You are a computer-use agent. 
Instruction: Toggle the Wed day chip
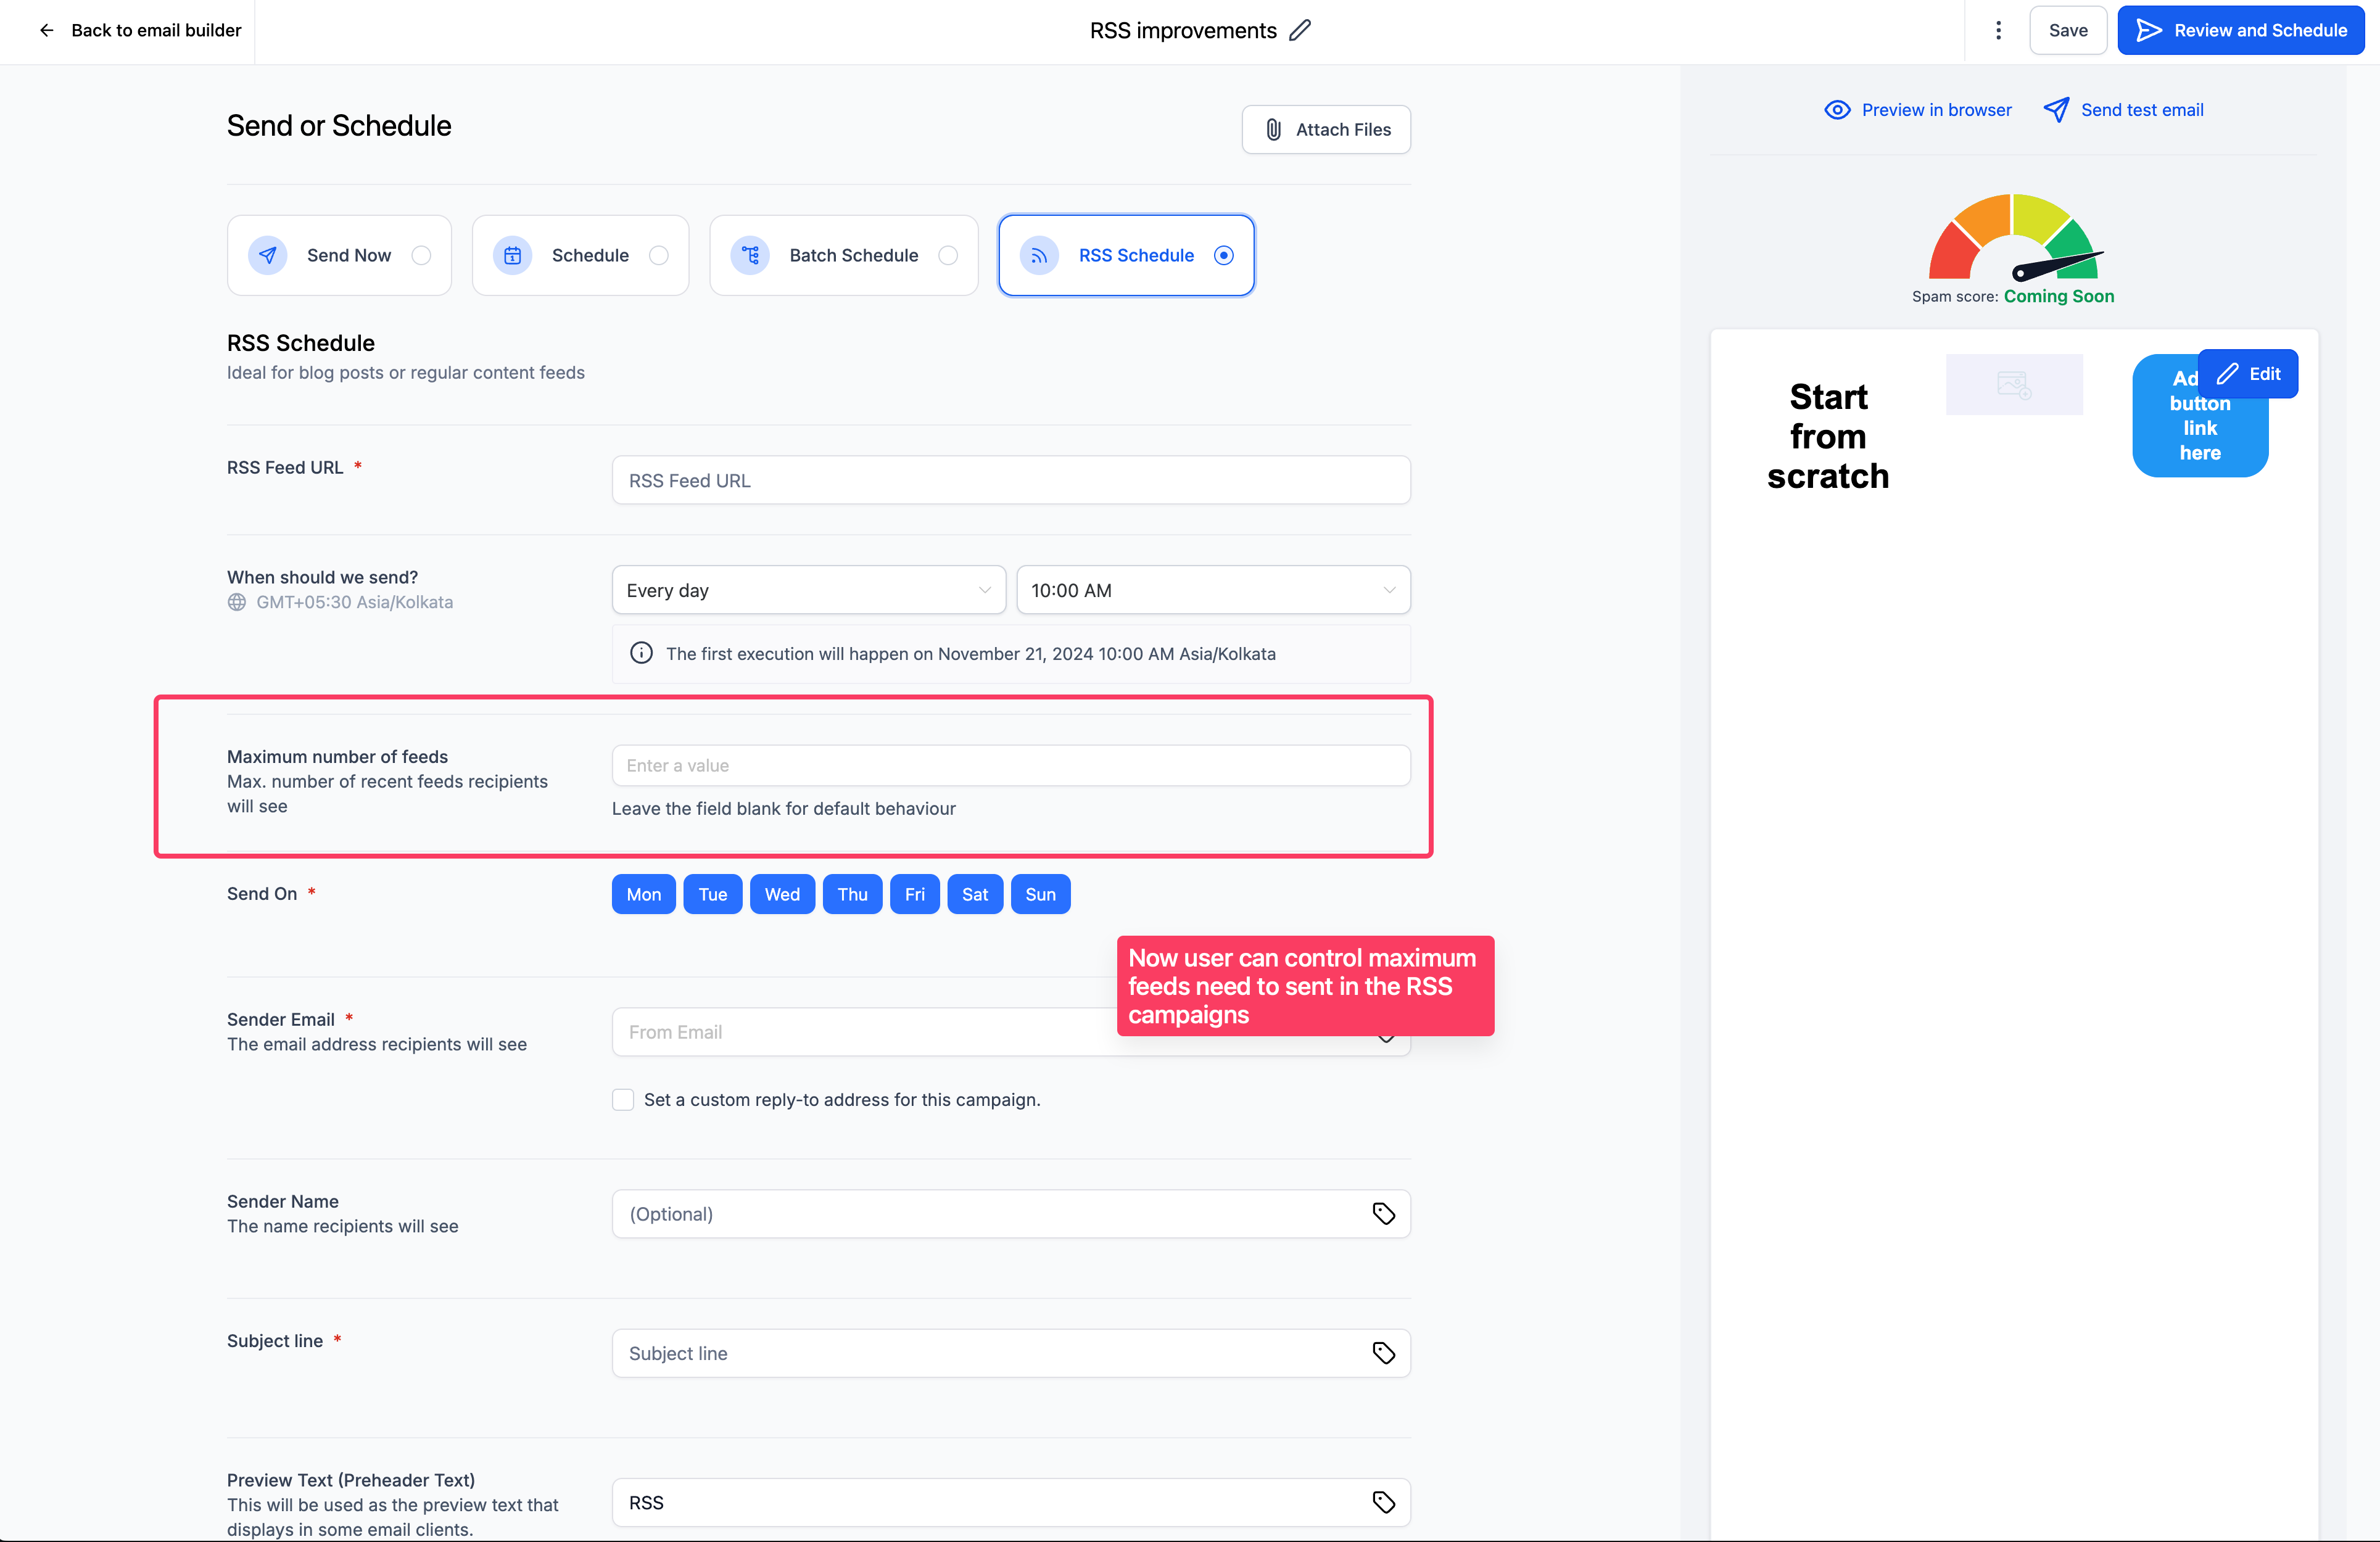point(782,894)
